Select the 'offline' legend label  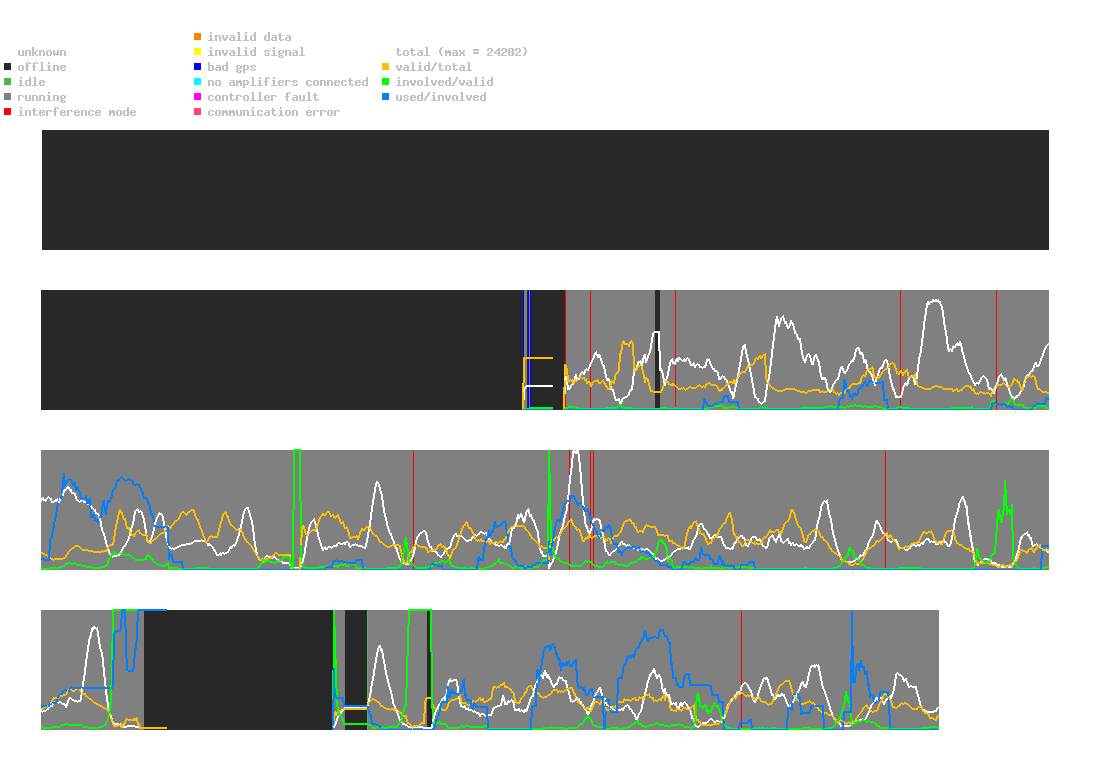(x=42, y=67)
